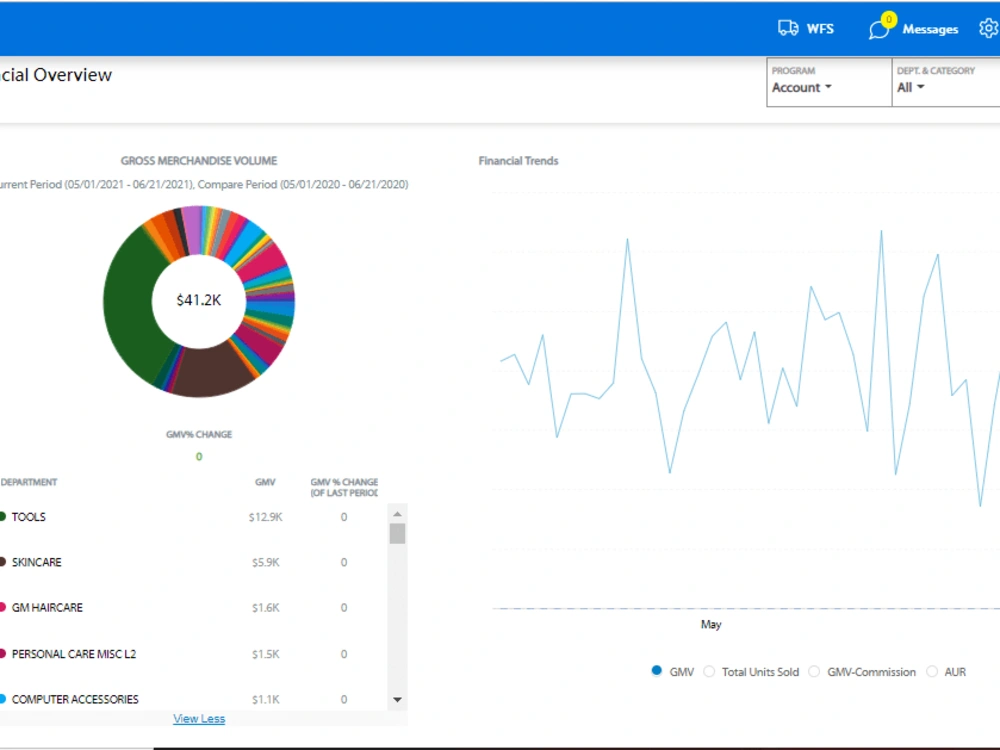1000x750 pixels.
Task: Open Messages chat bubble icon
Action: [878, 30]
